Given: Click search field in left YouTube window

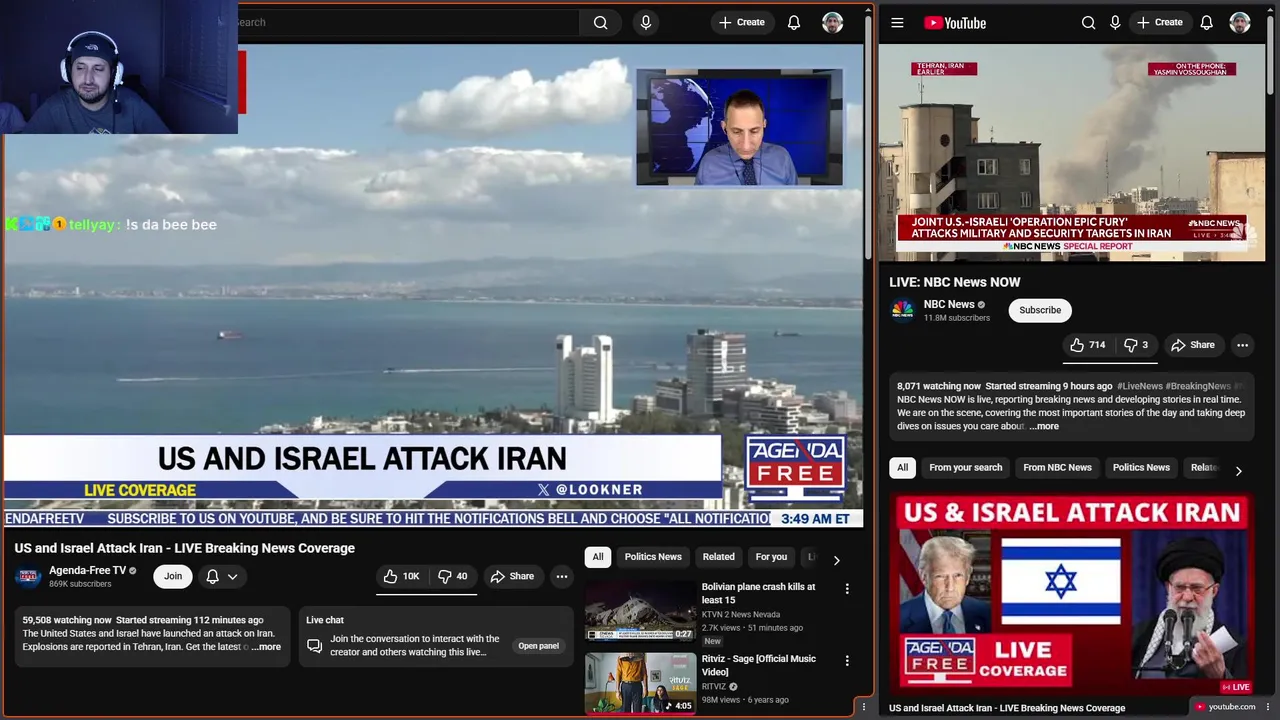Looking at the screenshot, I should coord(408,22).
